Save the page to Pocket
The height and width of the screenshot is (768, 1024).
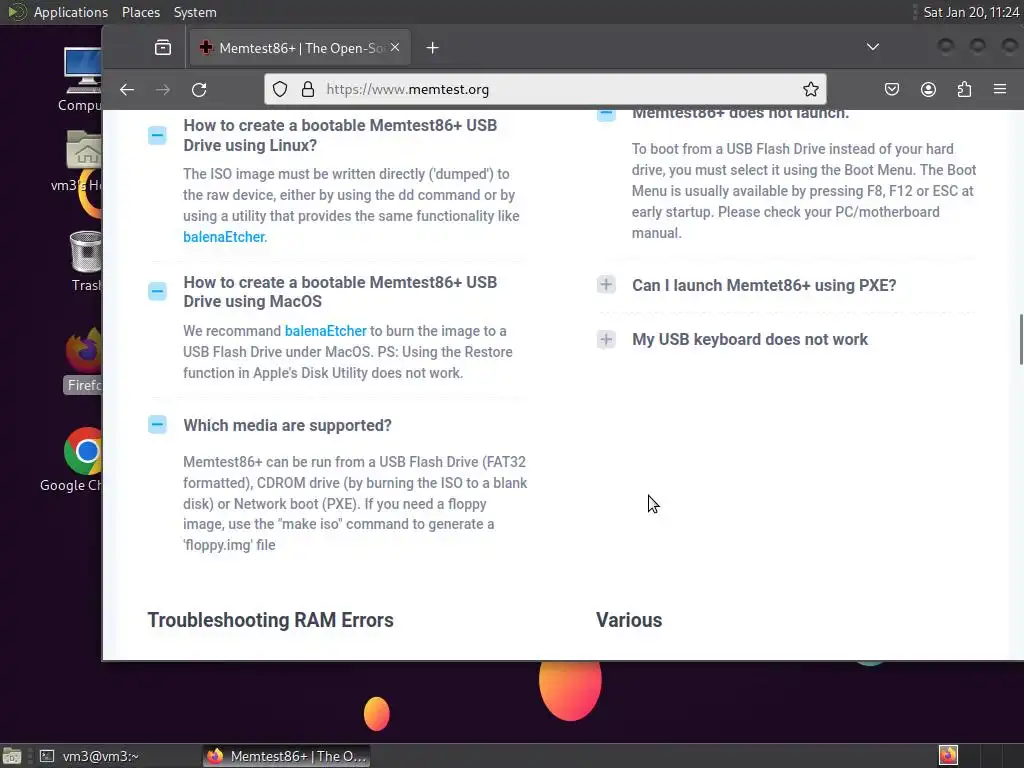coord(891,89)
